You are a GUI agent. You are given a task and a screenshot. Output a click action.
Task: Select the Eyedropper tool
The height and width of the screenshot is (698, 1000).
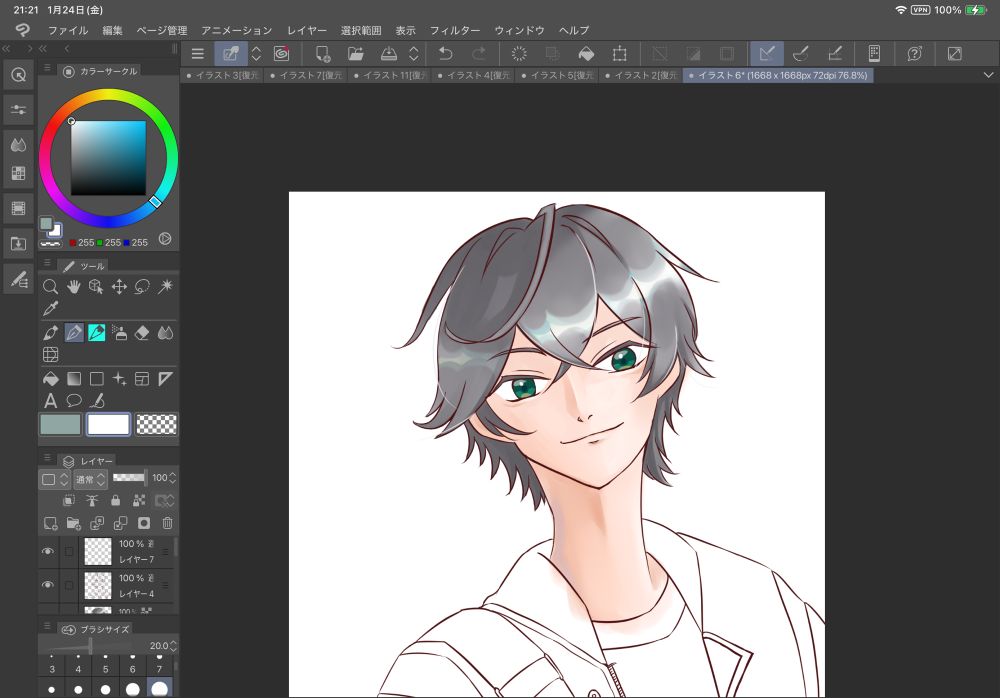50,309
